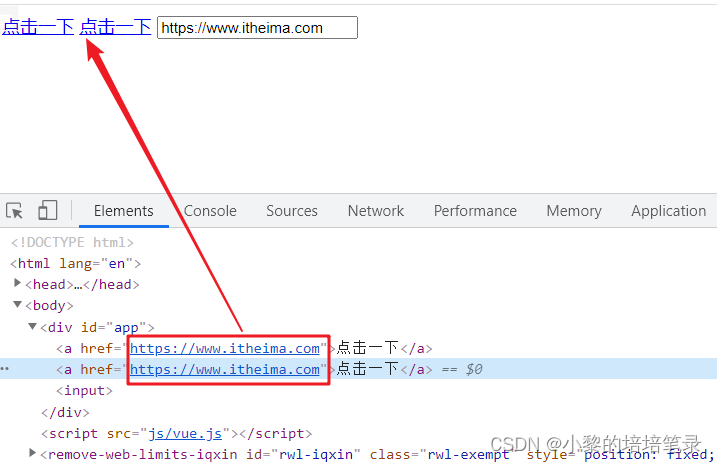
Task: Open the Network tab
Action: point(376,211)
